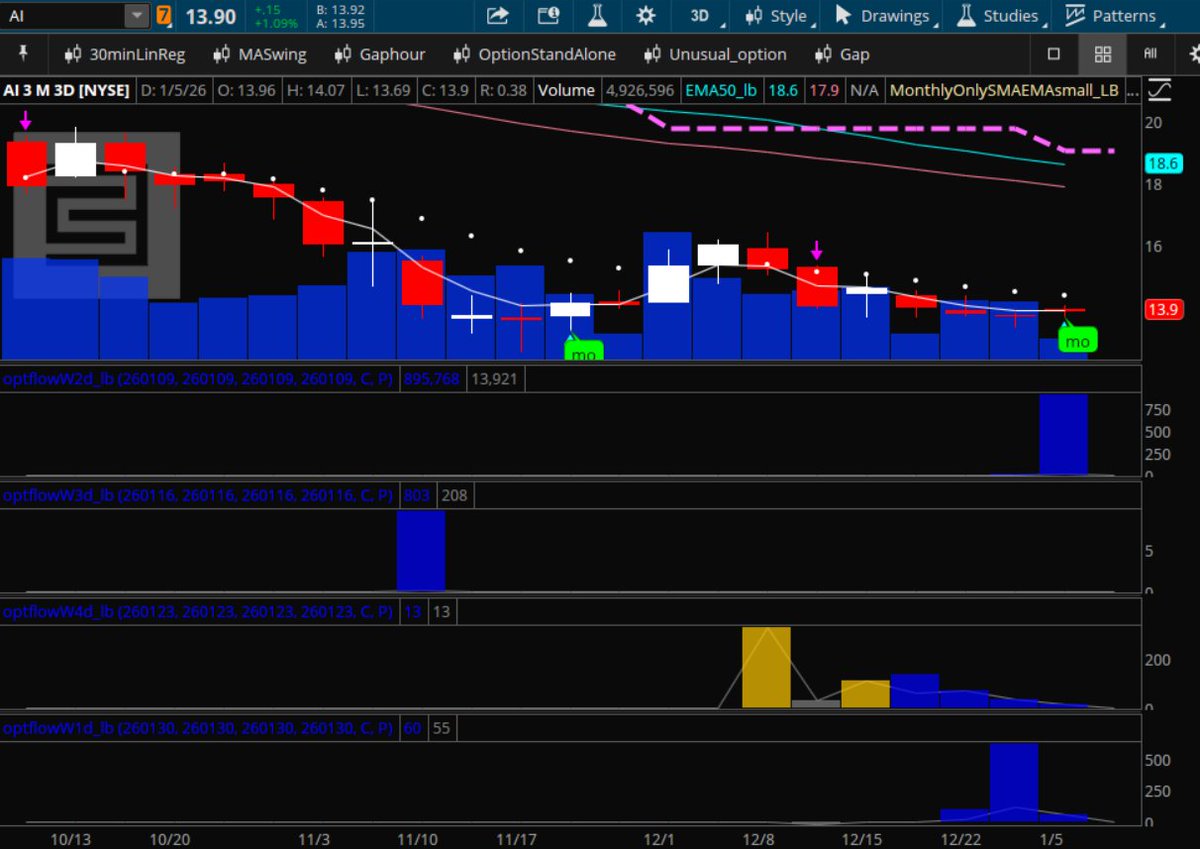
Task: Click the 803 value in optflowW3d
Action: (416, 495)
